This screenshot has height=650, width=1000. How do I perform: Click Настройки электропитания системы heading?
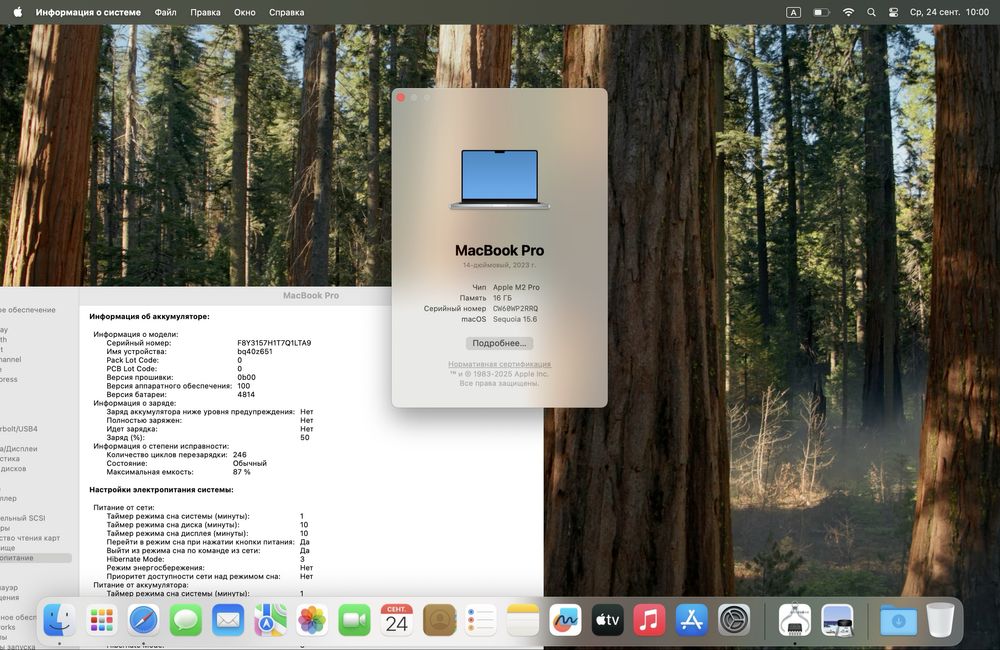tap(161, 490)
